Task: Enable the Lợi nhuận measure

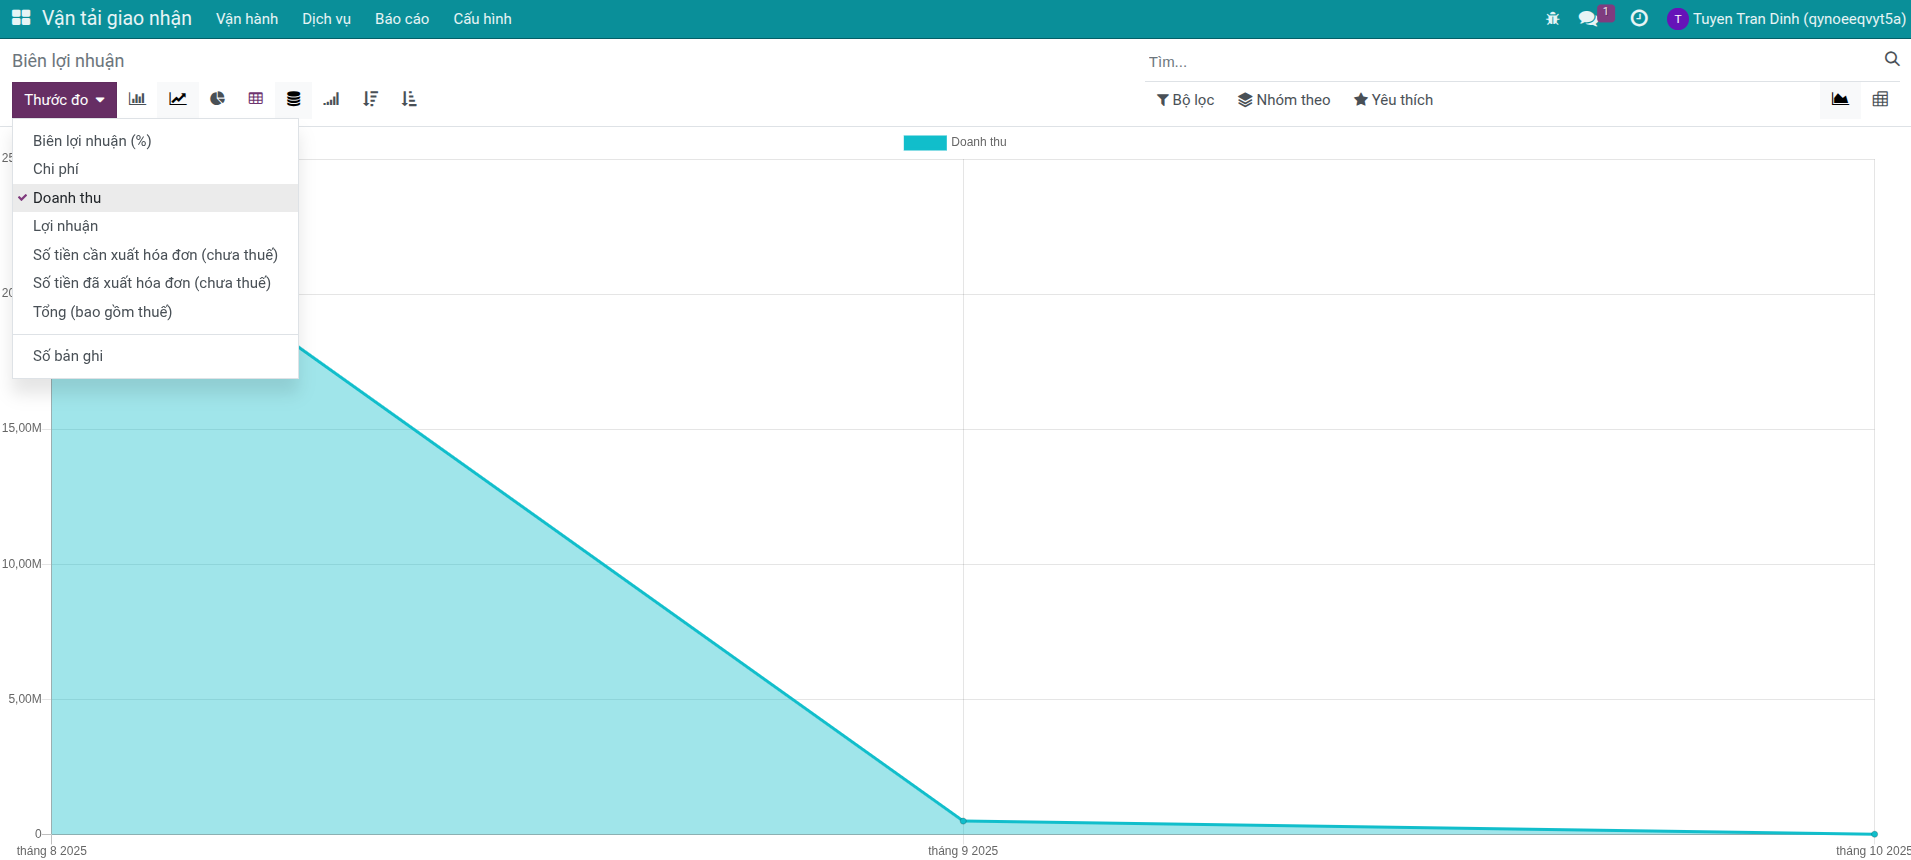Action: (x=65, y=226)
